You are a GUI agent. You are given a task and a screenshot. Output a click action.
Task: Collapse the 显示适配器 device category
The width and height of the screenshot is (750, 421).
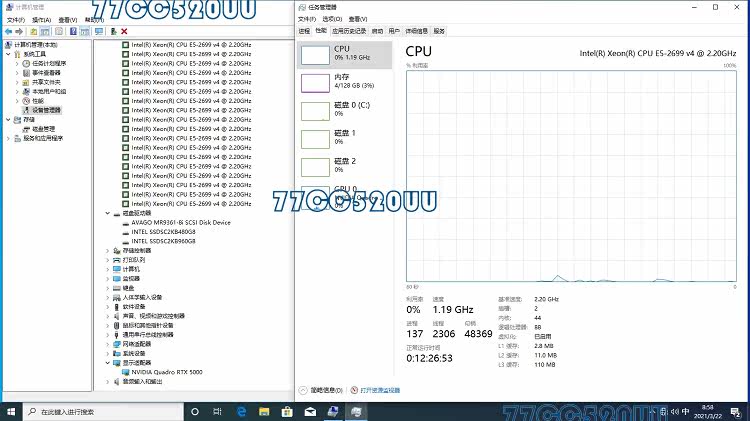108,363
